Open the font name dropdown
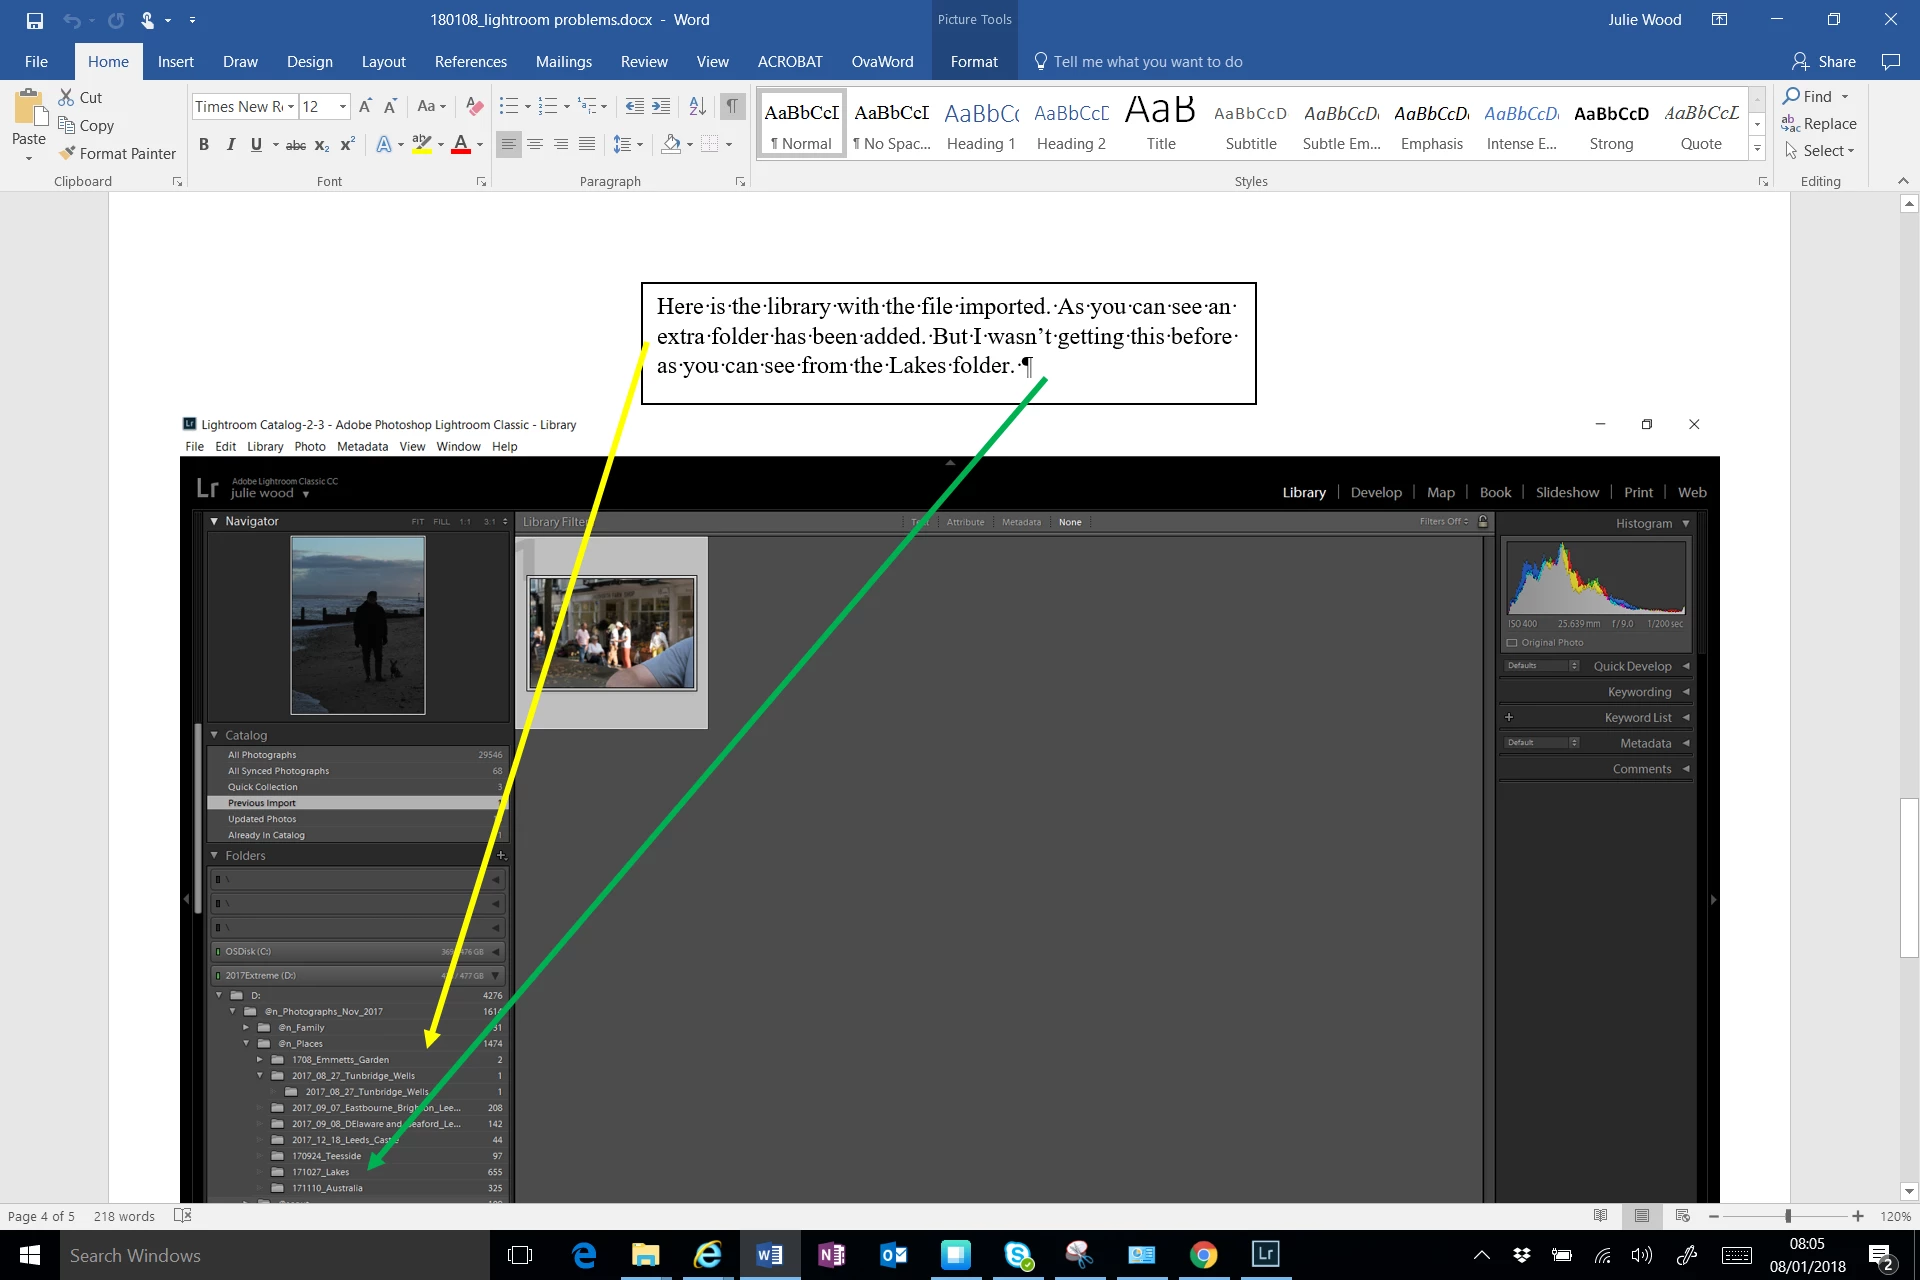 click(291, 106)
